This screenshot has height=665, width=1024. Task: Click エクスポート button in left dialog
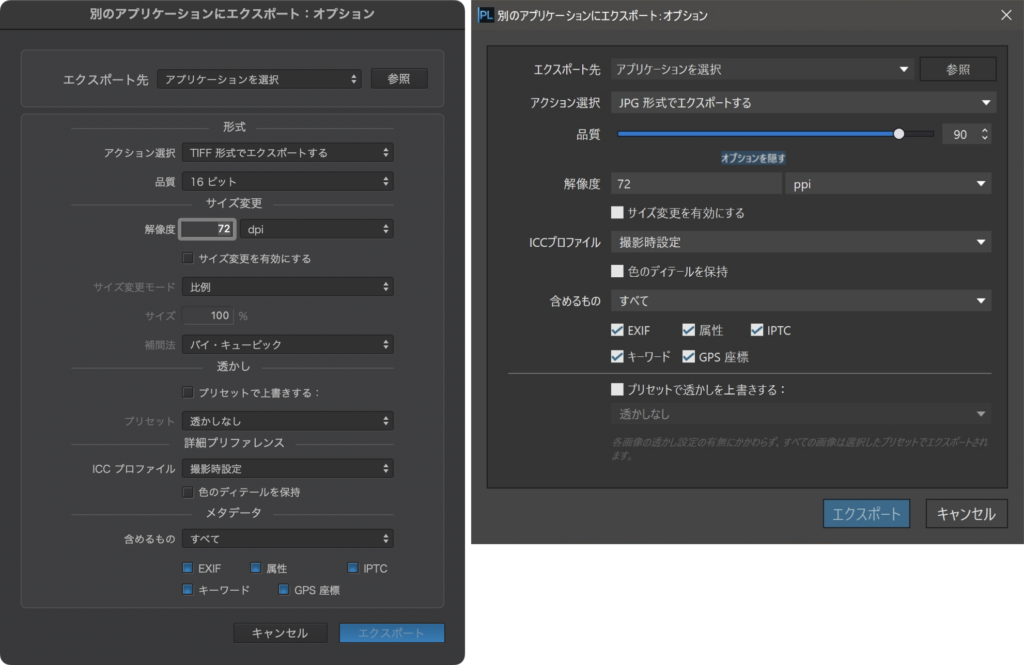[x=392, y=632]
